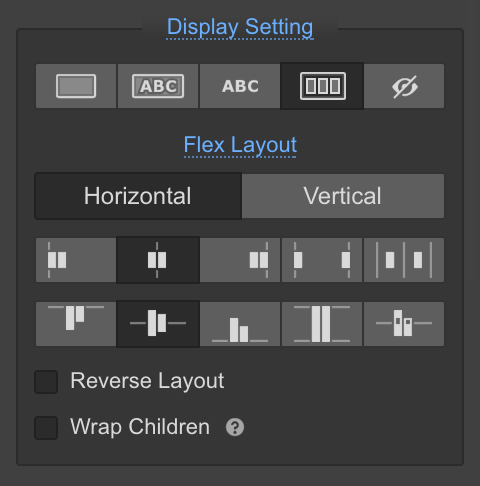This screenshot has height=486, width=480.
Task: Open the Display Setting link
Action: pos(240,27)
